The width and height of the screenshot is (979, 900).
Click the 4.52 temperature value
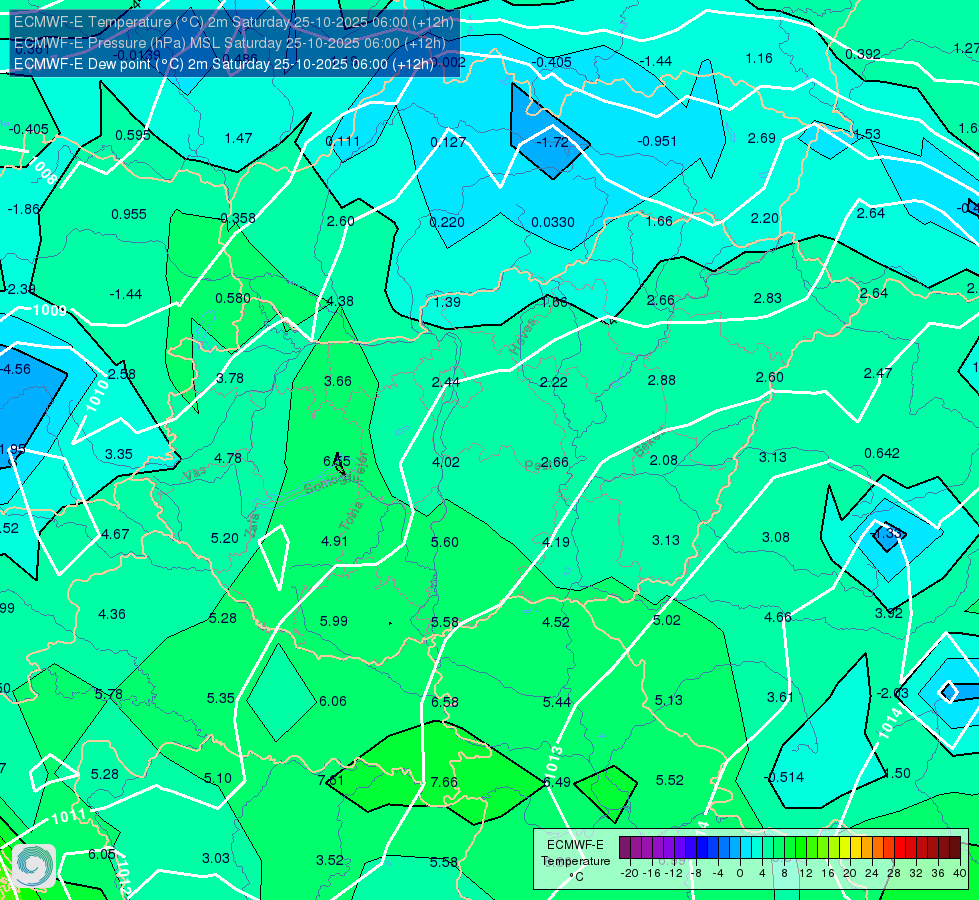[x=556, y=622]
